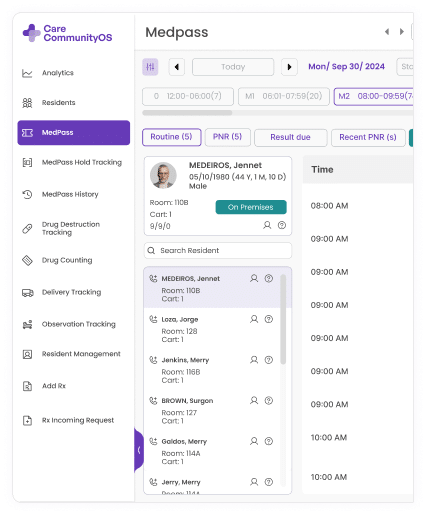This screenshot has height=515, width=426.
Task: Collapse the sidebar with purple chevron handle
Action: [139, 450]
